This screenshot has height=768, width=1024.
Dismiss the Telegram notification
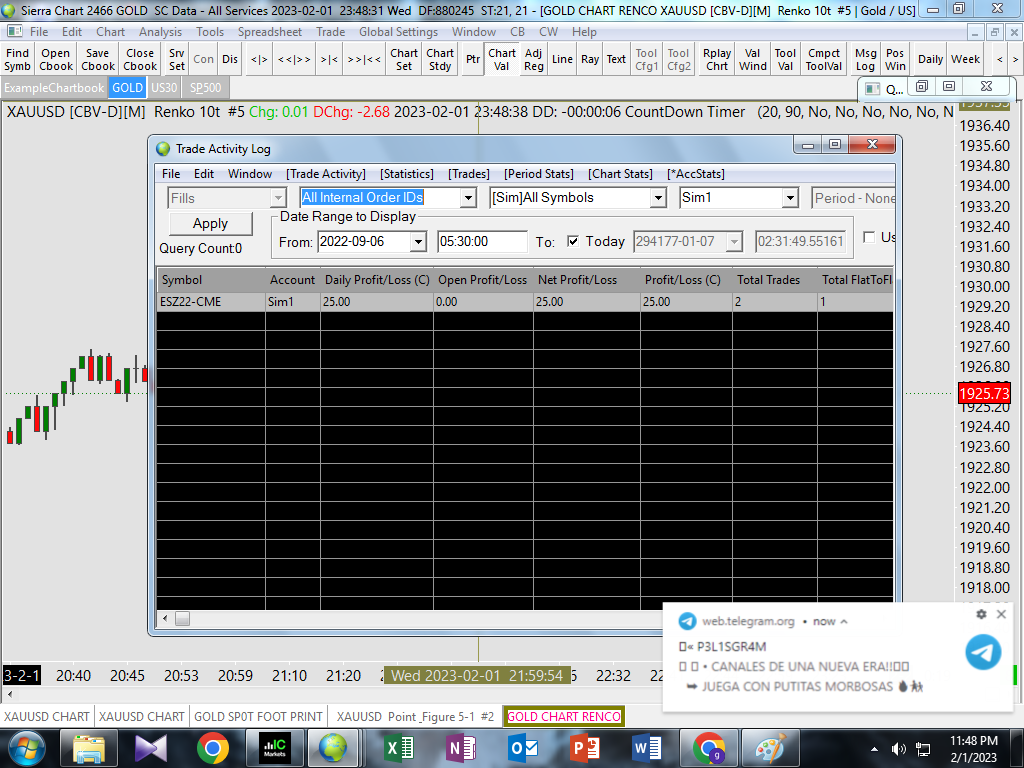pyautogui.click(x=1001, y=614)
